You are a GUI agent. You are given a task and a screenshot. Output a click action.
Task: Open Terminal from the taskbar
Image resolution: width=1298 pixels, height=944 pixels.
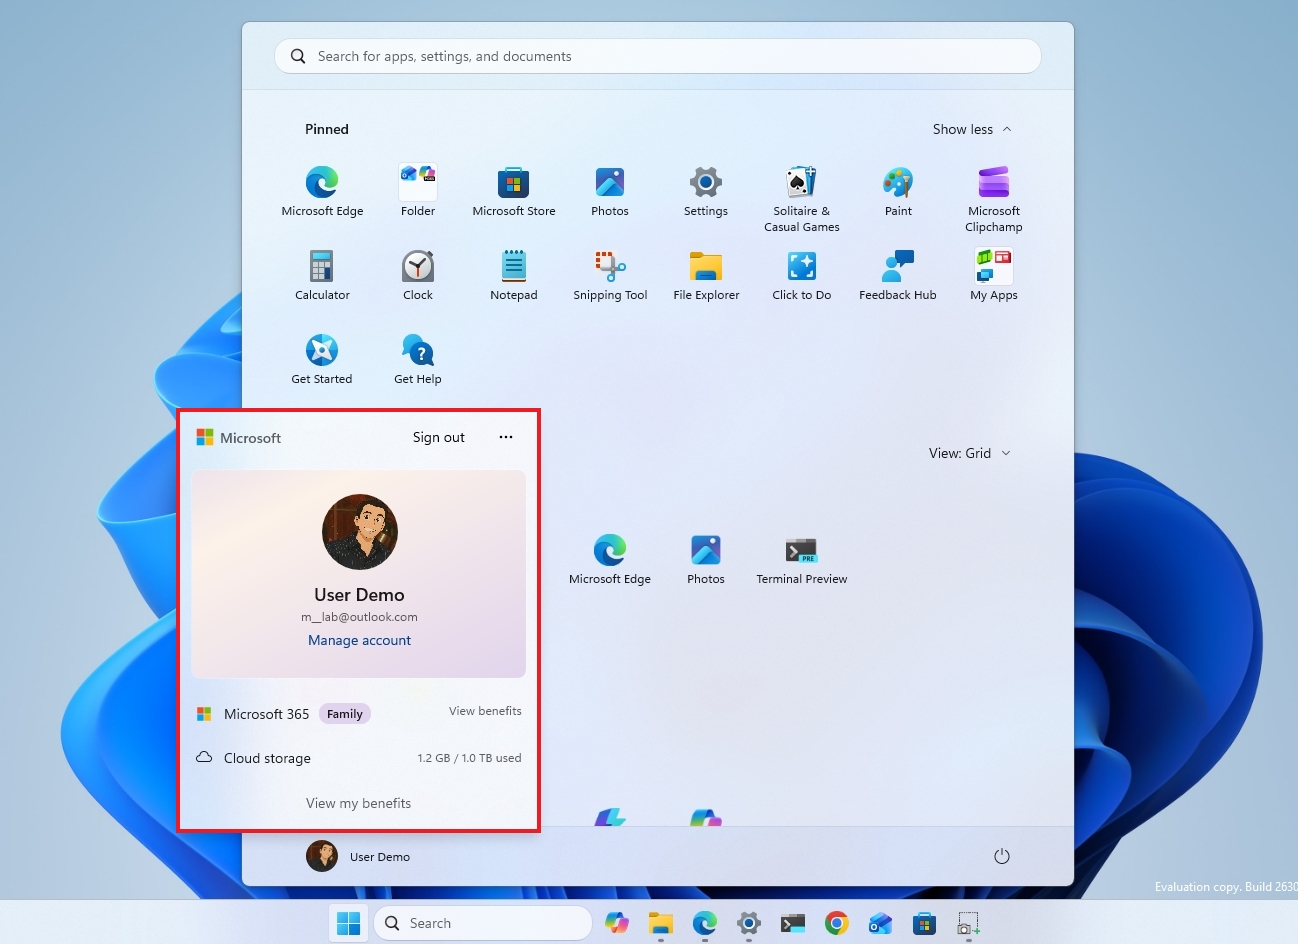coord(793,923)
